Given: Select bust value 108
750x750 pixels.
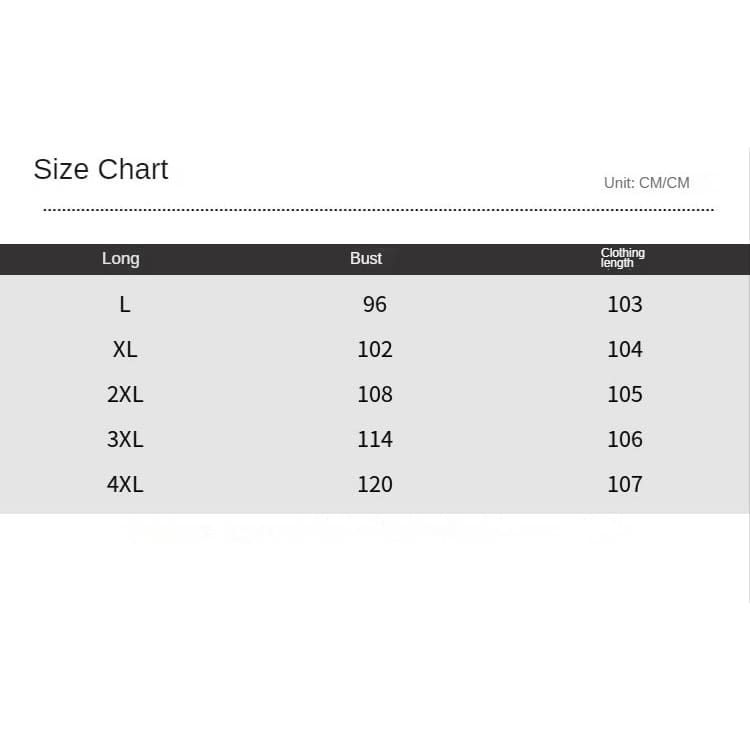Looking at the screenshot, I should tap(375, 394).
